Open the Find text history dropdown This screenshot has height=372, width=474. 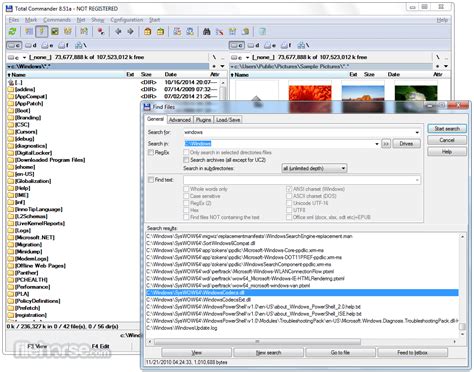click(x=417, y=180)
